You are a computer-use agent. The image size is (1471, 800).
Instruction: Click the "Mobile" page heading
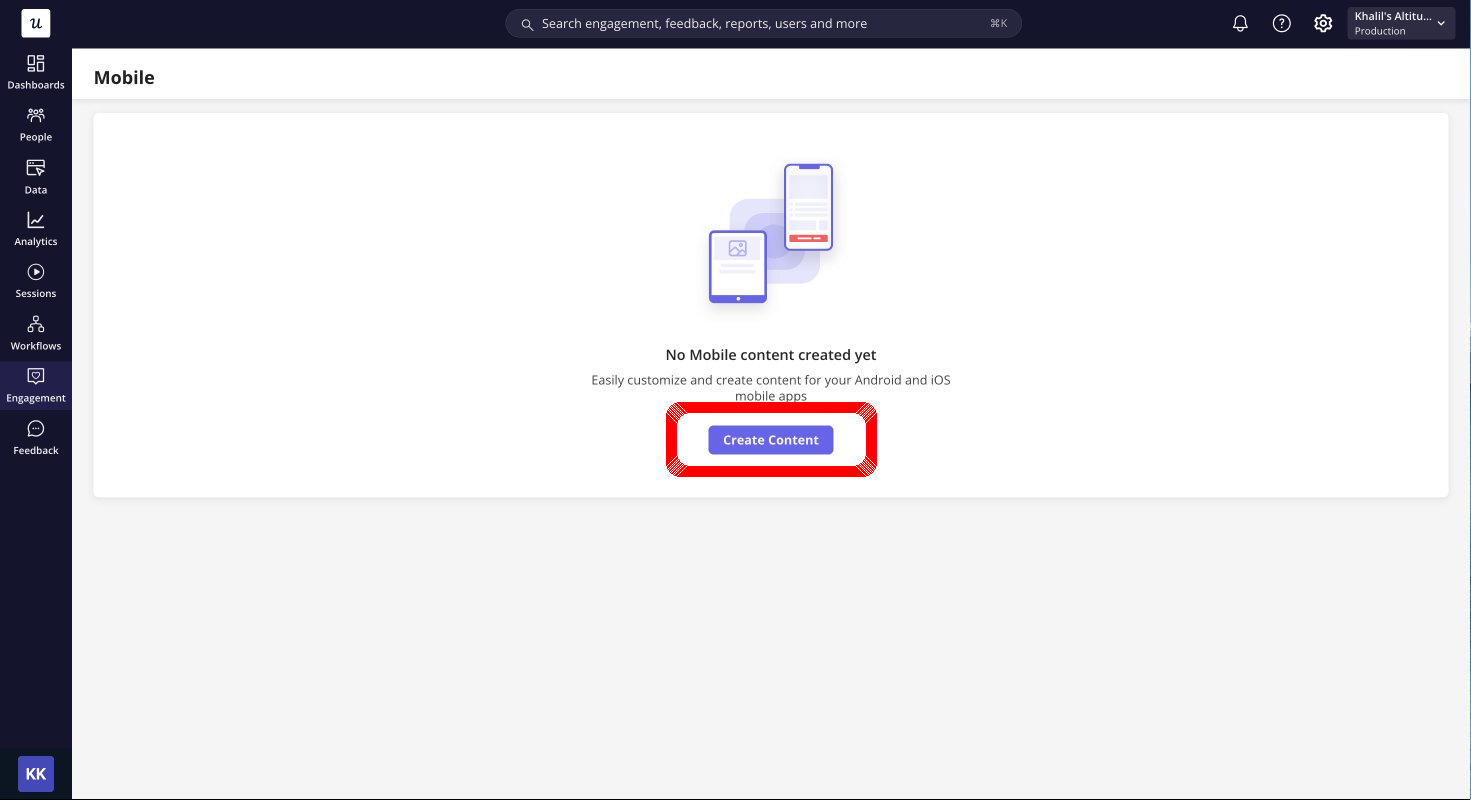click(124, 78)
